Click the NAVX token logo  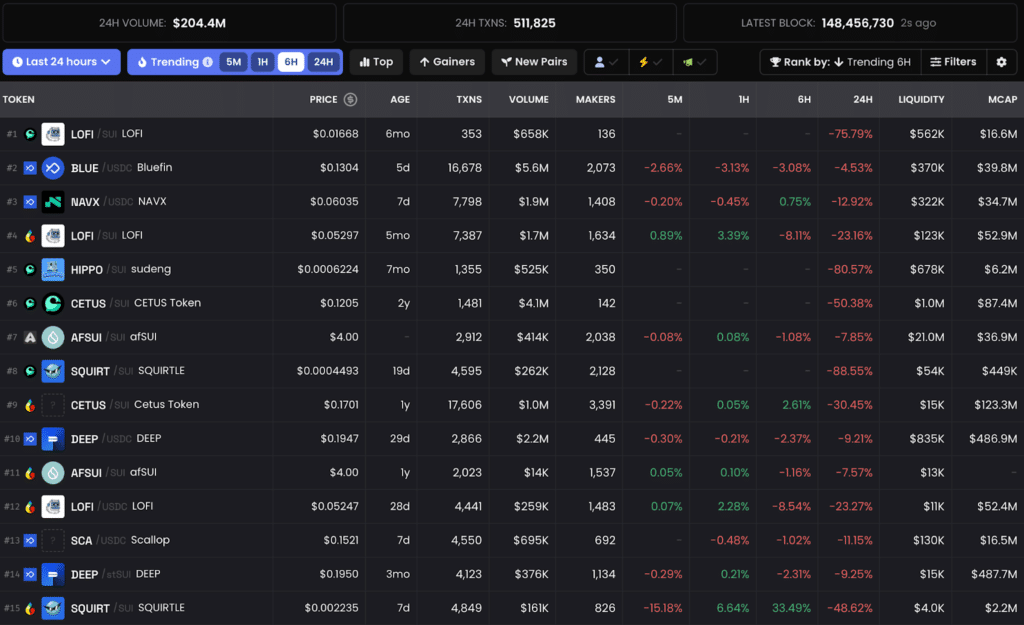tap(53, 202)
